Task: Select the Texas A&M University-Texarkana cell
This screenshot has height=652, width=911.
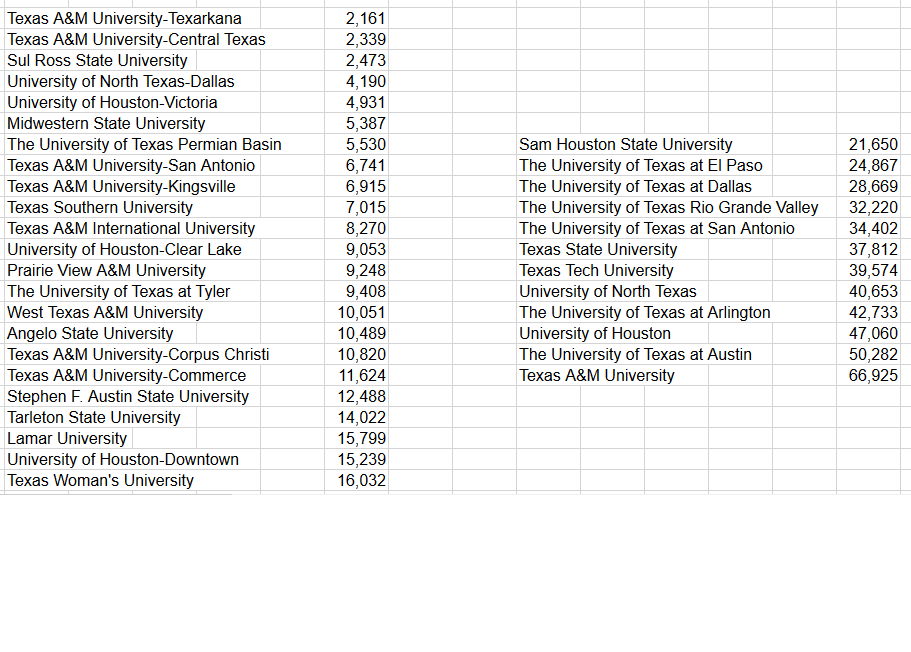Action: click(x=124, y=19)
